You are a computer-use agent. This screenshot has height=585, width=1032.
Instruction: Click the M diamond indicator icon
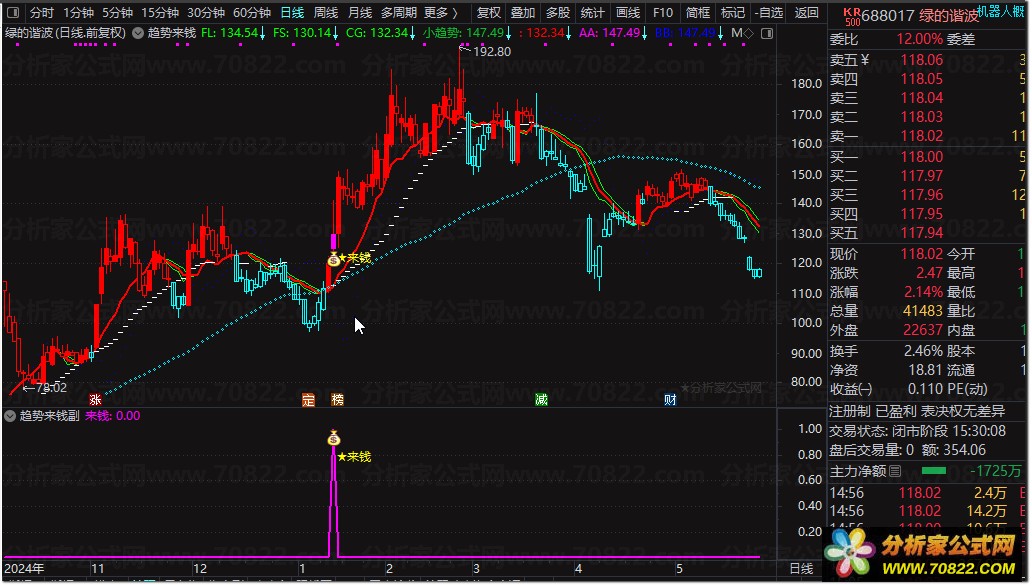click(742, 33)
